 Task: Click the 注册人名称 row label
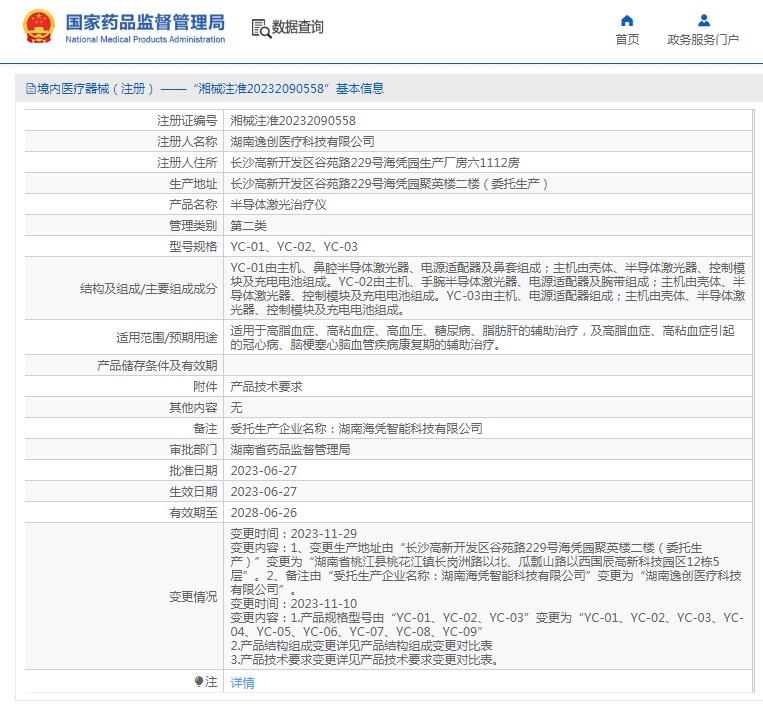(187, 142)
